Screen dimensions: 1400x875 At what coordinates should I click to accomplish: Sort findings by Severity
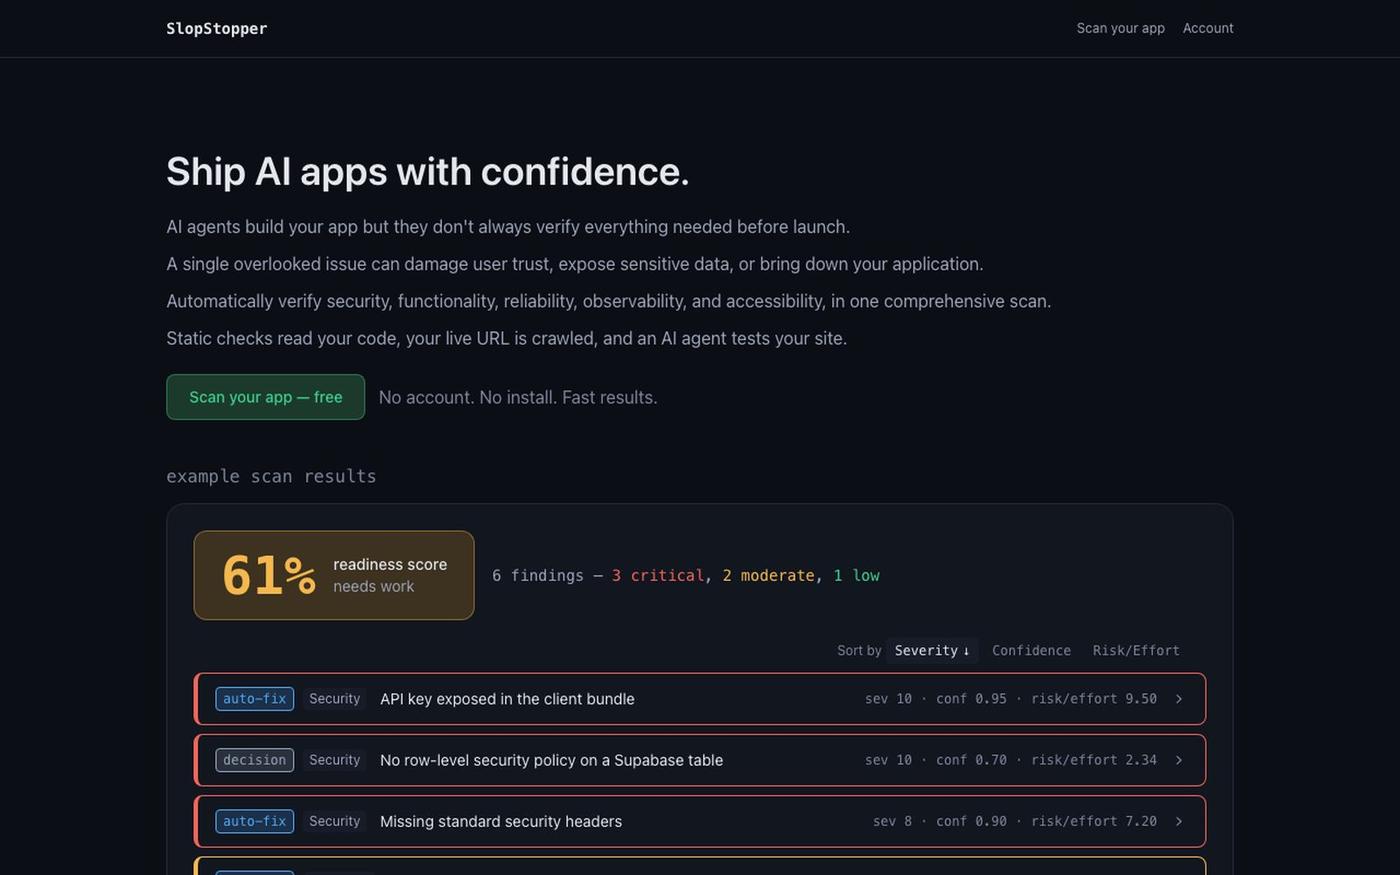tap(932, 651)
